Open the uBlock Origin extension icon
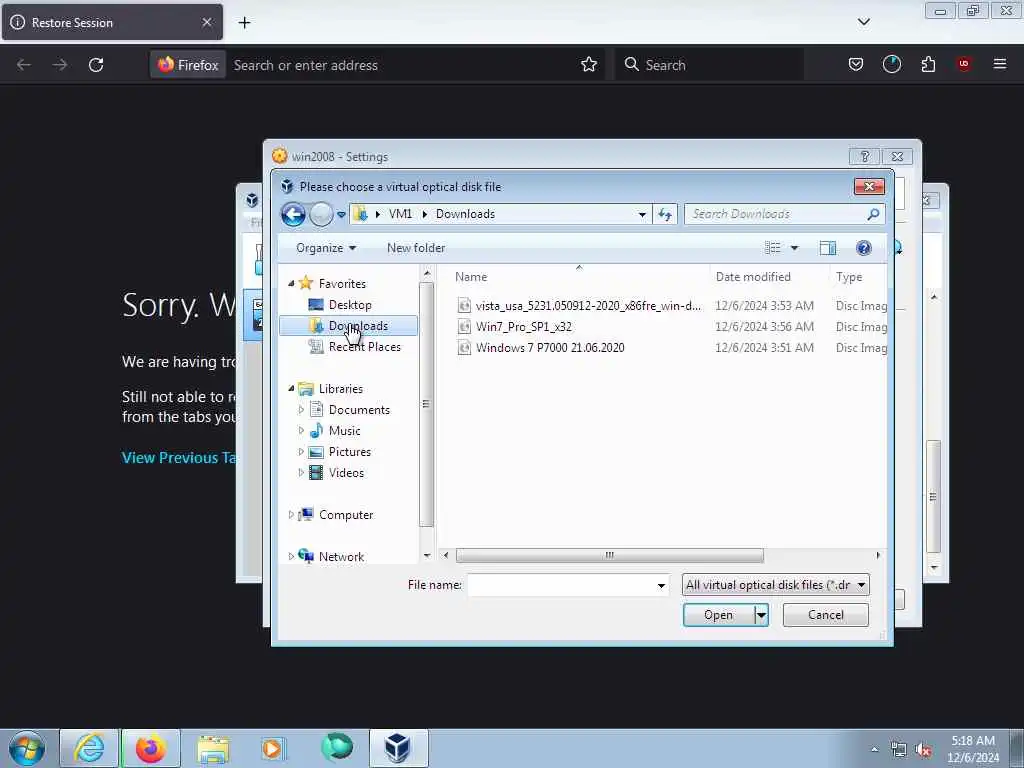The width and height of the screenshot is (1024, 768). pos(964,64)
